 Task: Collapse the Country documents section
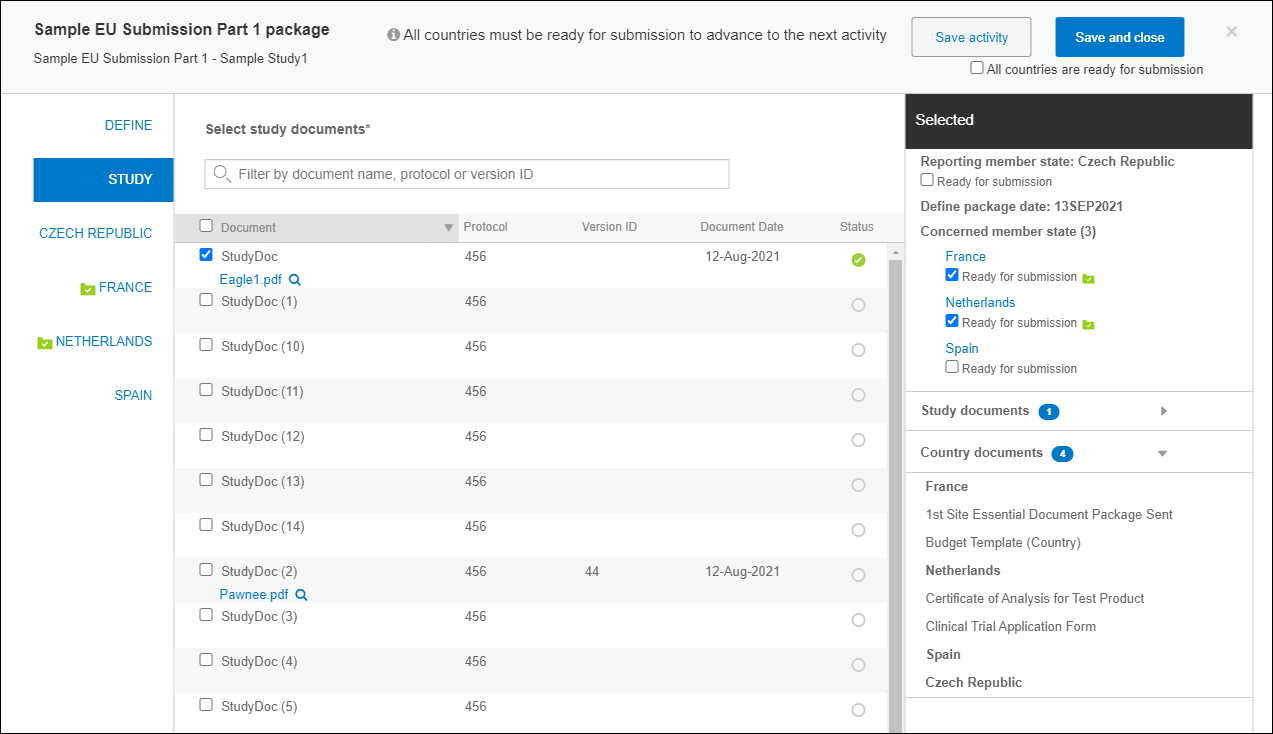point(1162,452)
